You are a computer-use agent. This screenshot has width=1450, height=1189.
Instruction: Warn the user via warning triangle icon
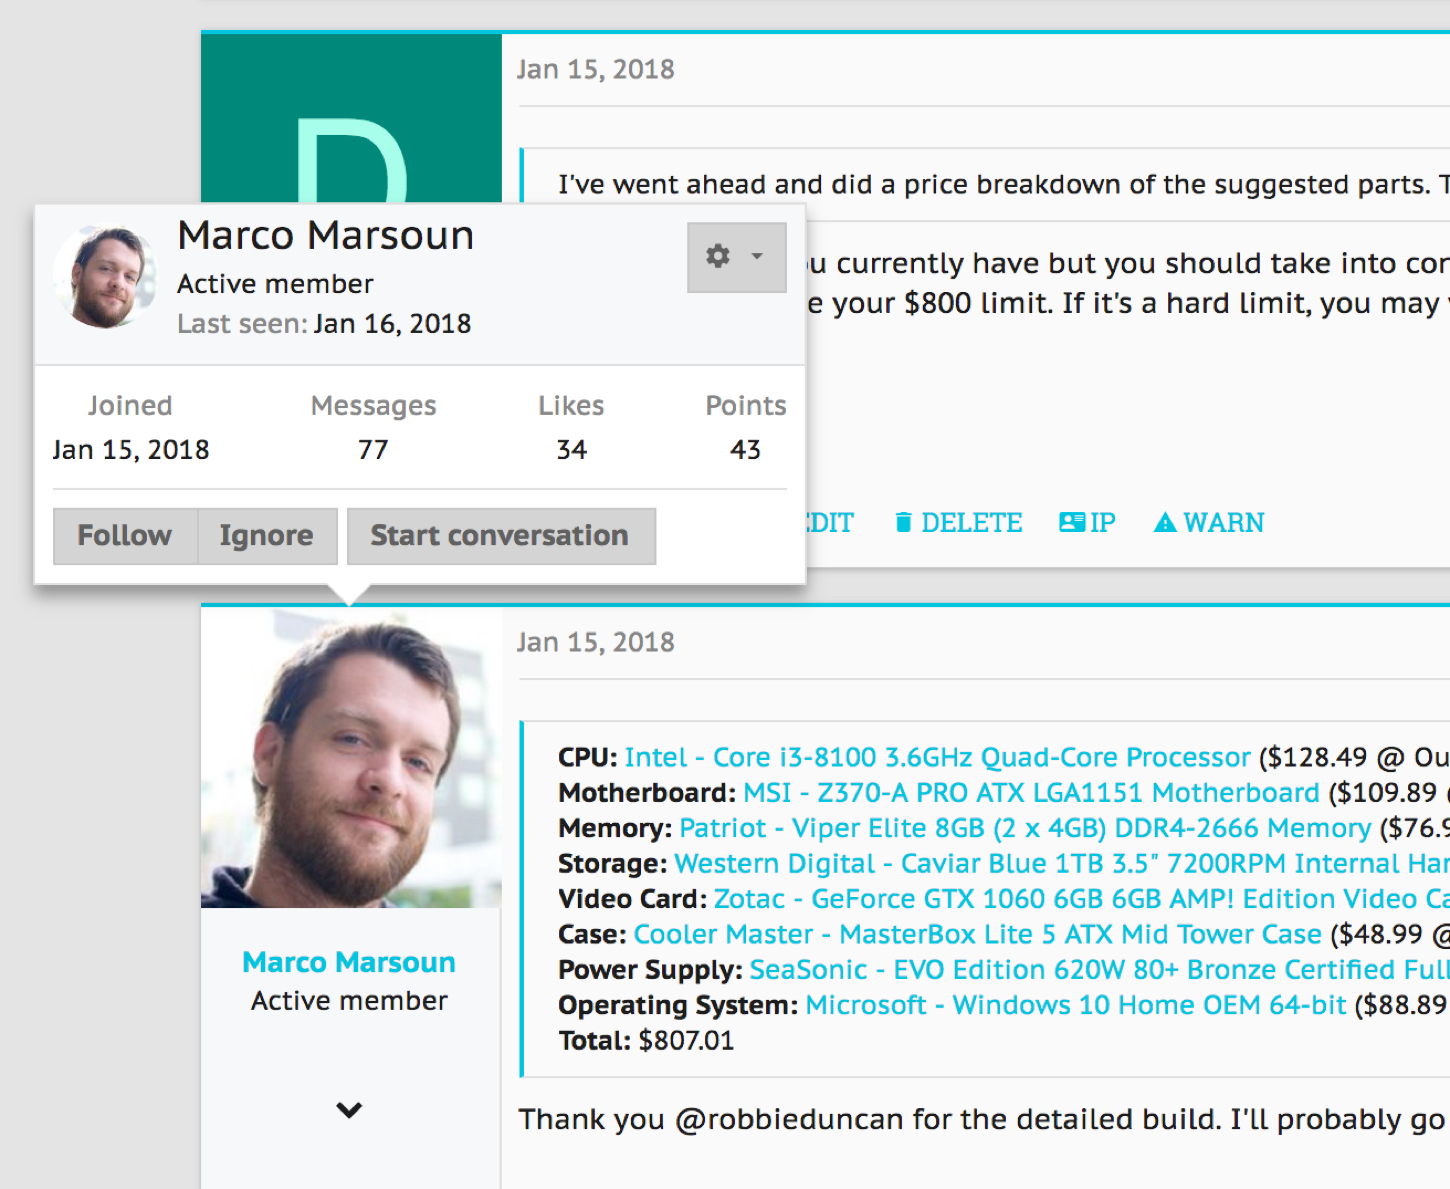point(1209,523)
